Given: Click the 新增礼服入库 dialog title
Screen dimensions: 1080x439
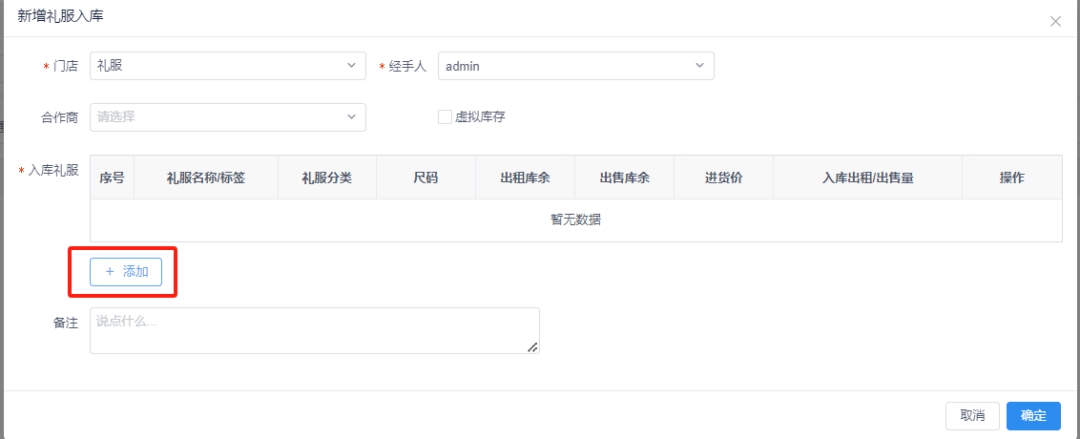Looking at the screenshot, I should click(60, 17).
